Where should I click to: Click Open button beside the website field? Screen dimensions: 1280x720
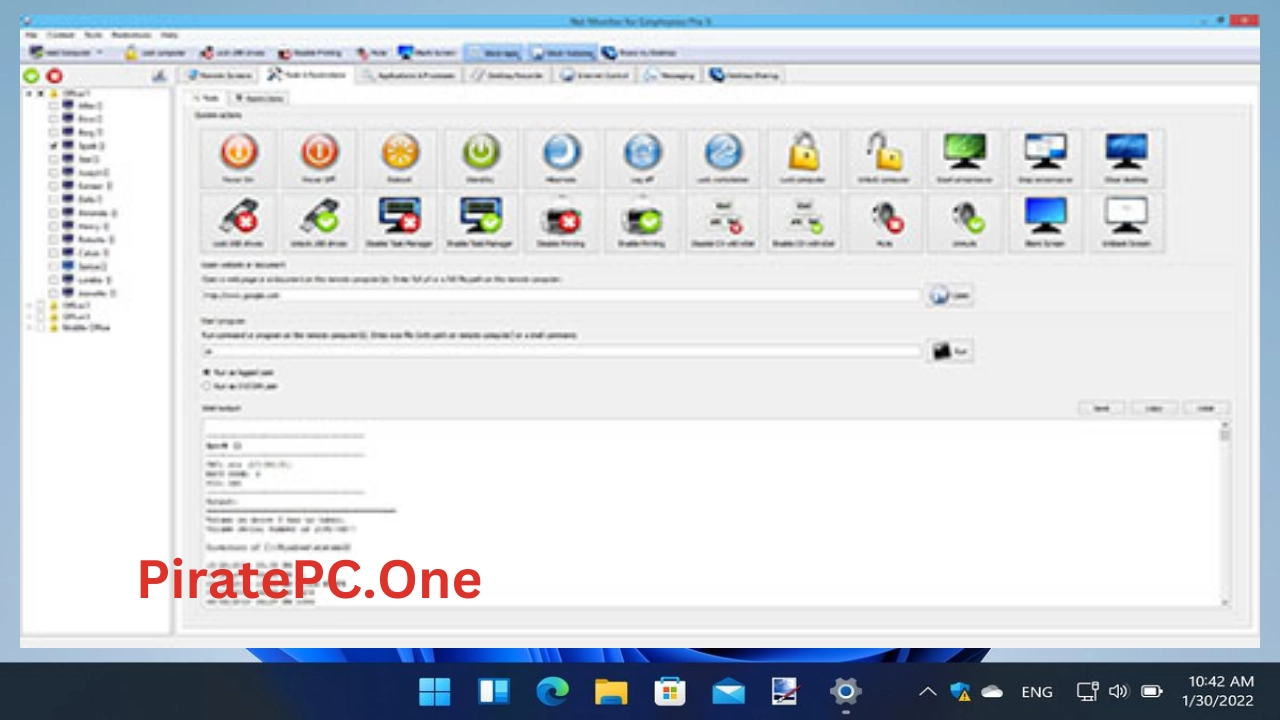(950, 296)
